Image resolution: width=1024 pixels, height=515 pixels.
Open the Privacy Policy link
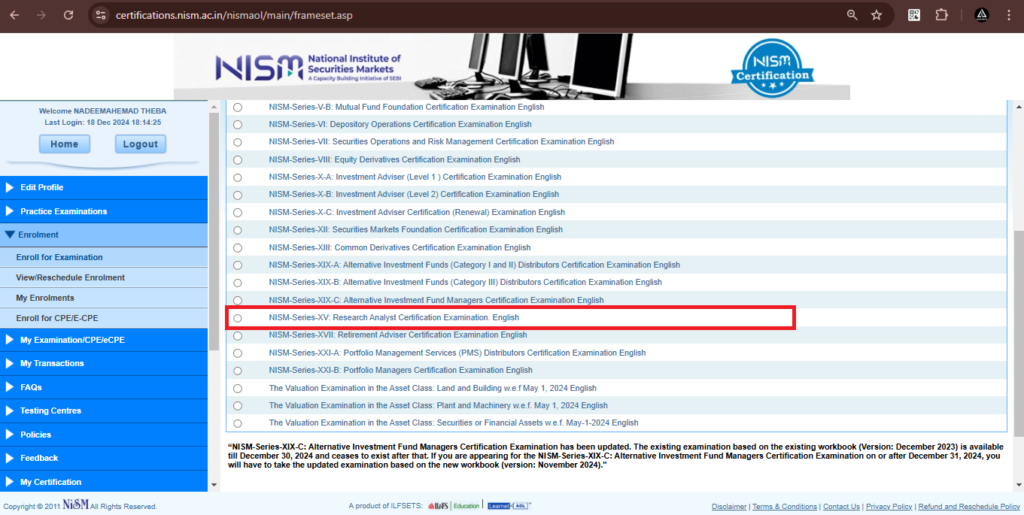coord(889,507)
